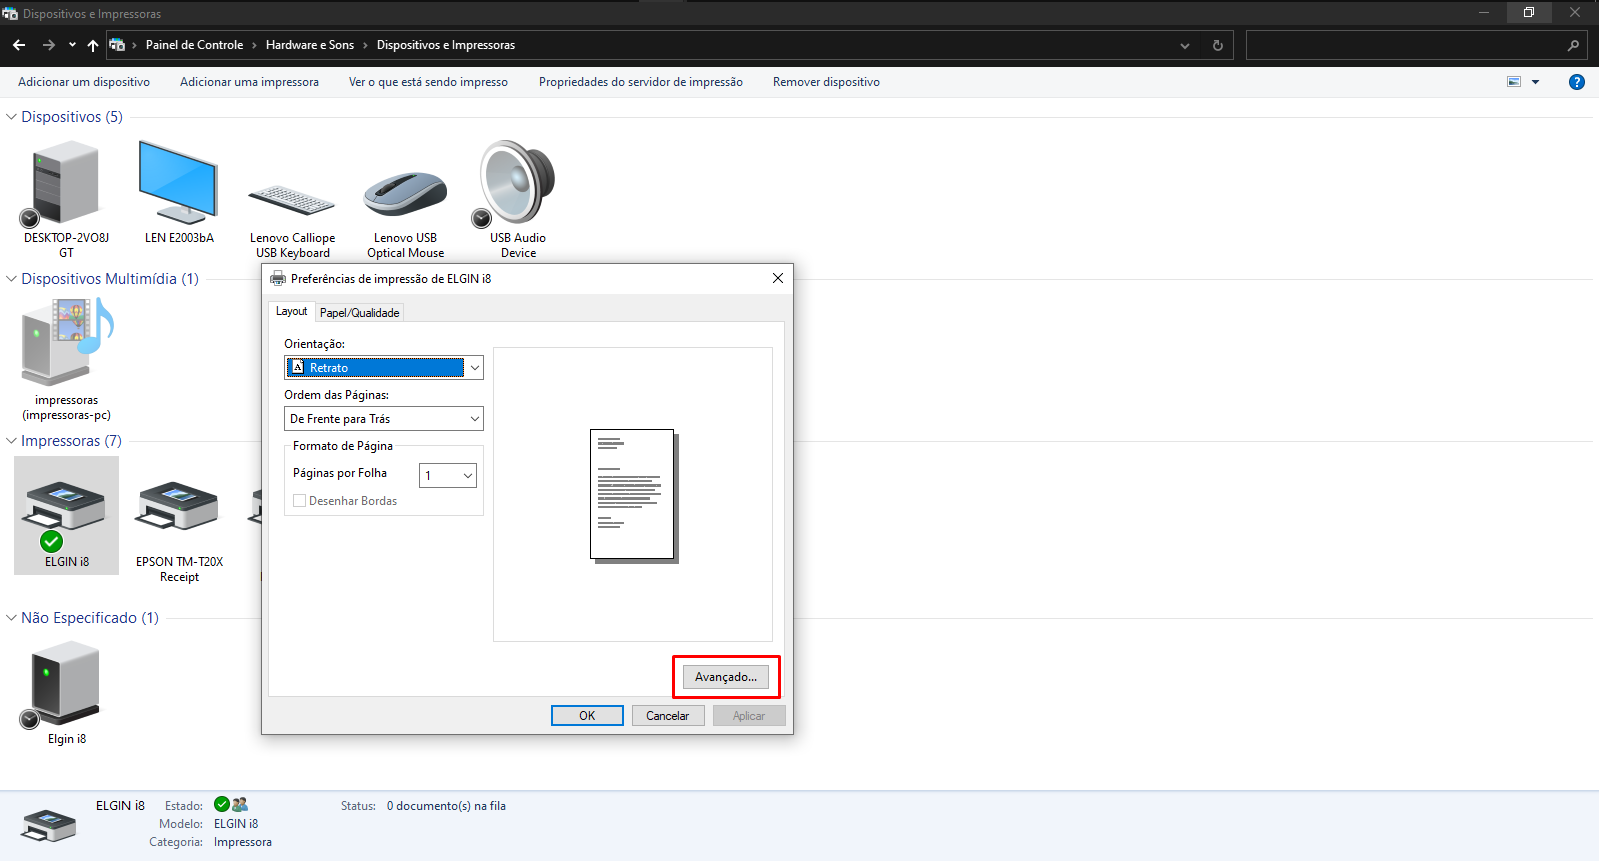Click the LEN E2003bA monitor icon
The height and width of the screenshot is (861, 1599).
[178, 183]
